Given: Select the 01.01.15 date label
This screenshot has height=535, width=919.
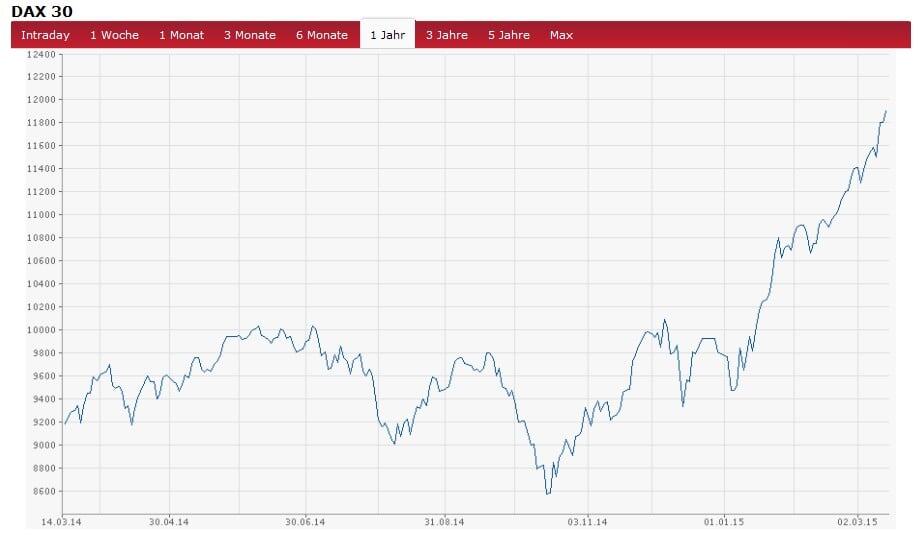Looking at the screenshot, I should 723,521.
